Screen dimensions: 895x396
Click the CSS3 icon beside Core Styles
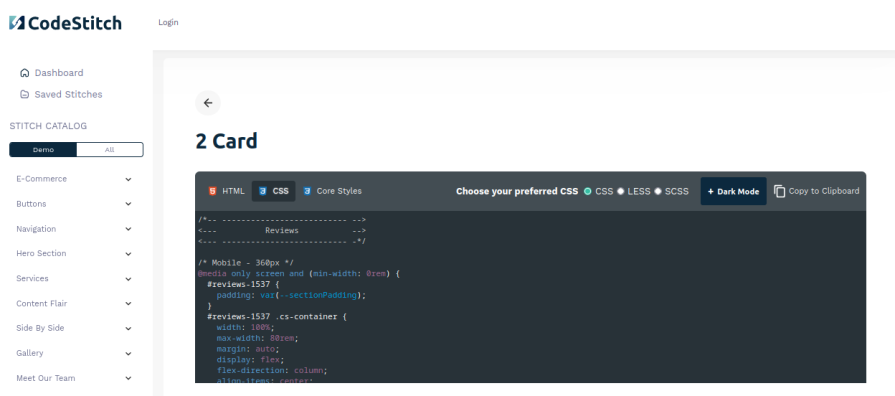pos(307,191)
